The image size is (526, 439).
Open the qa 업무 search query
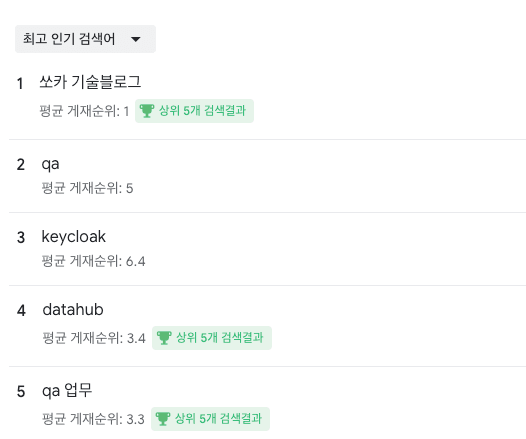67,391
